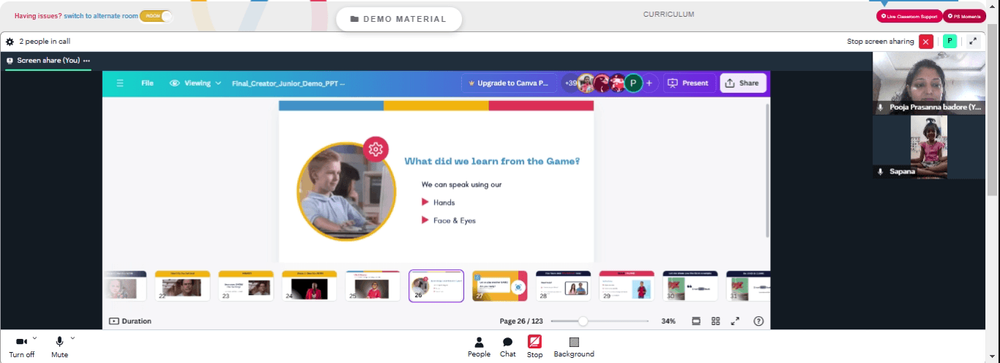The width and height of the screenshot is (1000, 363).
Task: Open the Viewing mode dropdown
Action: pos(195,83)
